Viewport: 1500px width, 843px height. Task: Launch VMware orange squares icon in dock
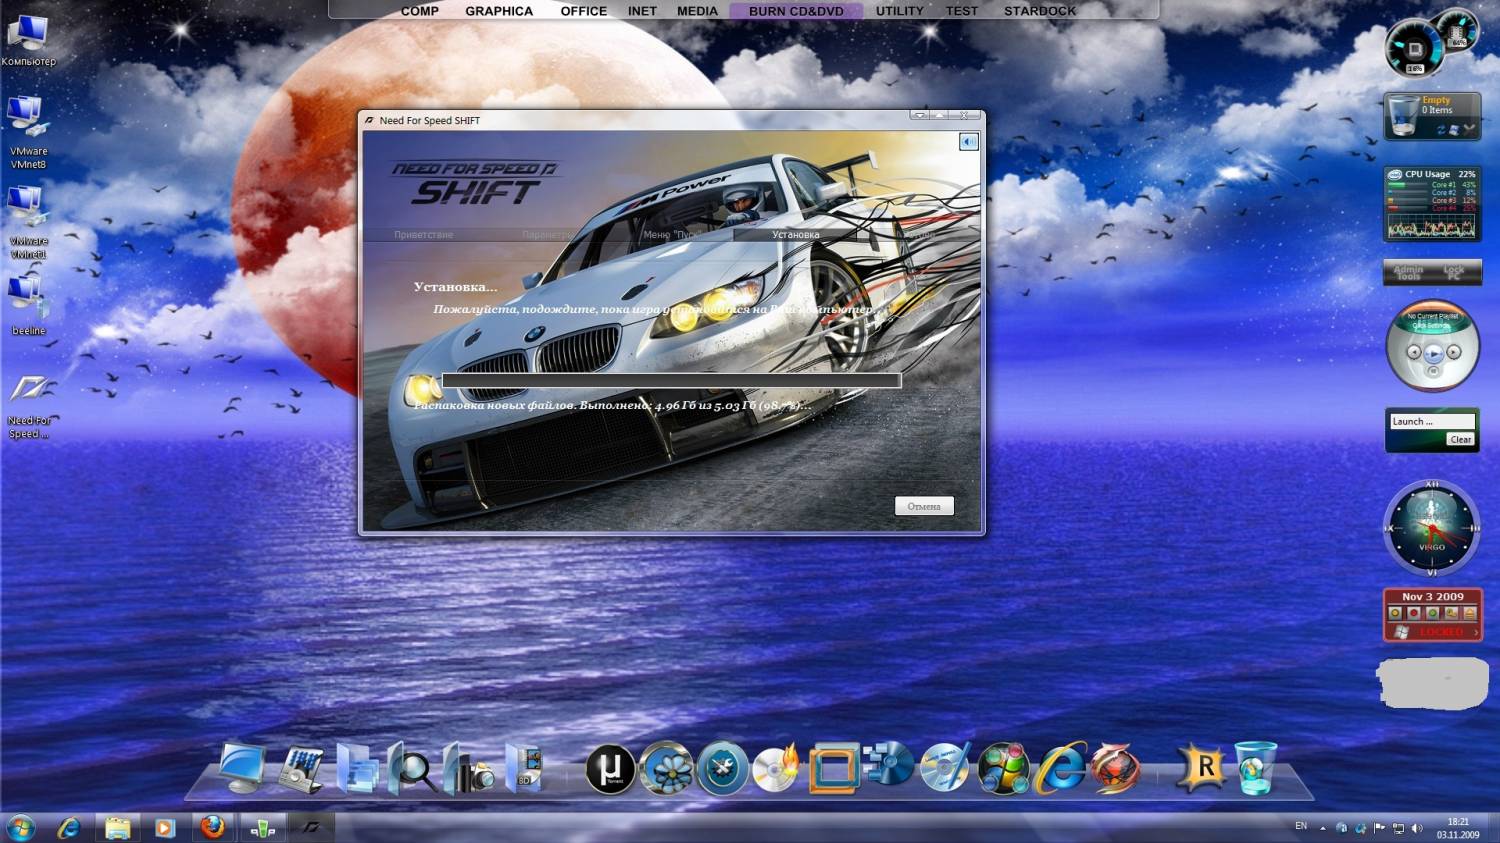point(834,769)
